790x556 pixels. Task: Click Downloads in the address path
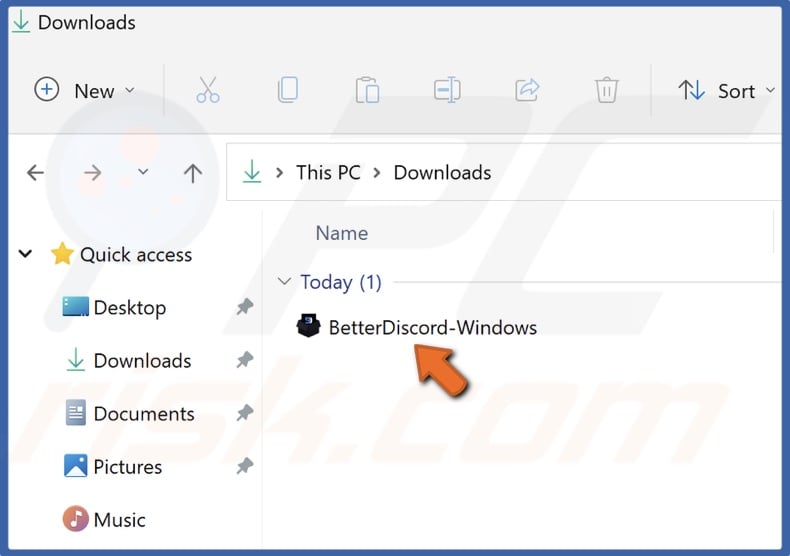(x=442, y=173)
